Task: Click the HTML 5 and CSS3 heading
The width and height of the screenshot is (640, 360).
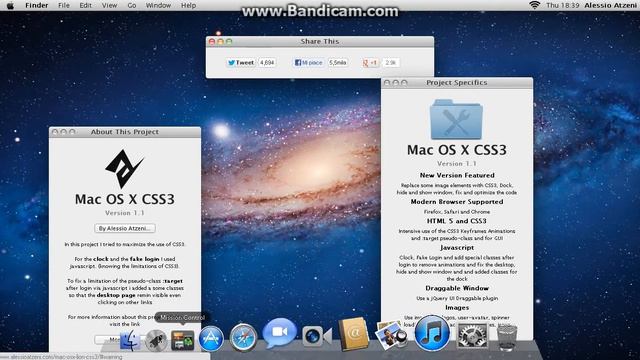Action: point(457,221)
